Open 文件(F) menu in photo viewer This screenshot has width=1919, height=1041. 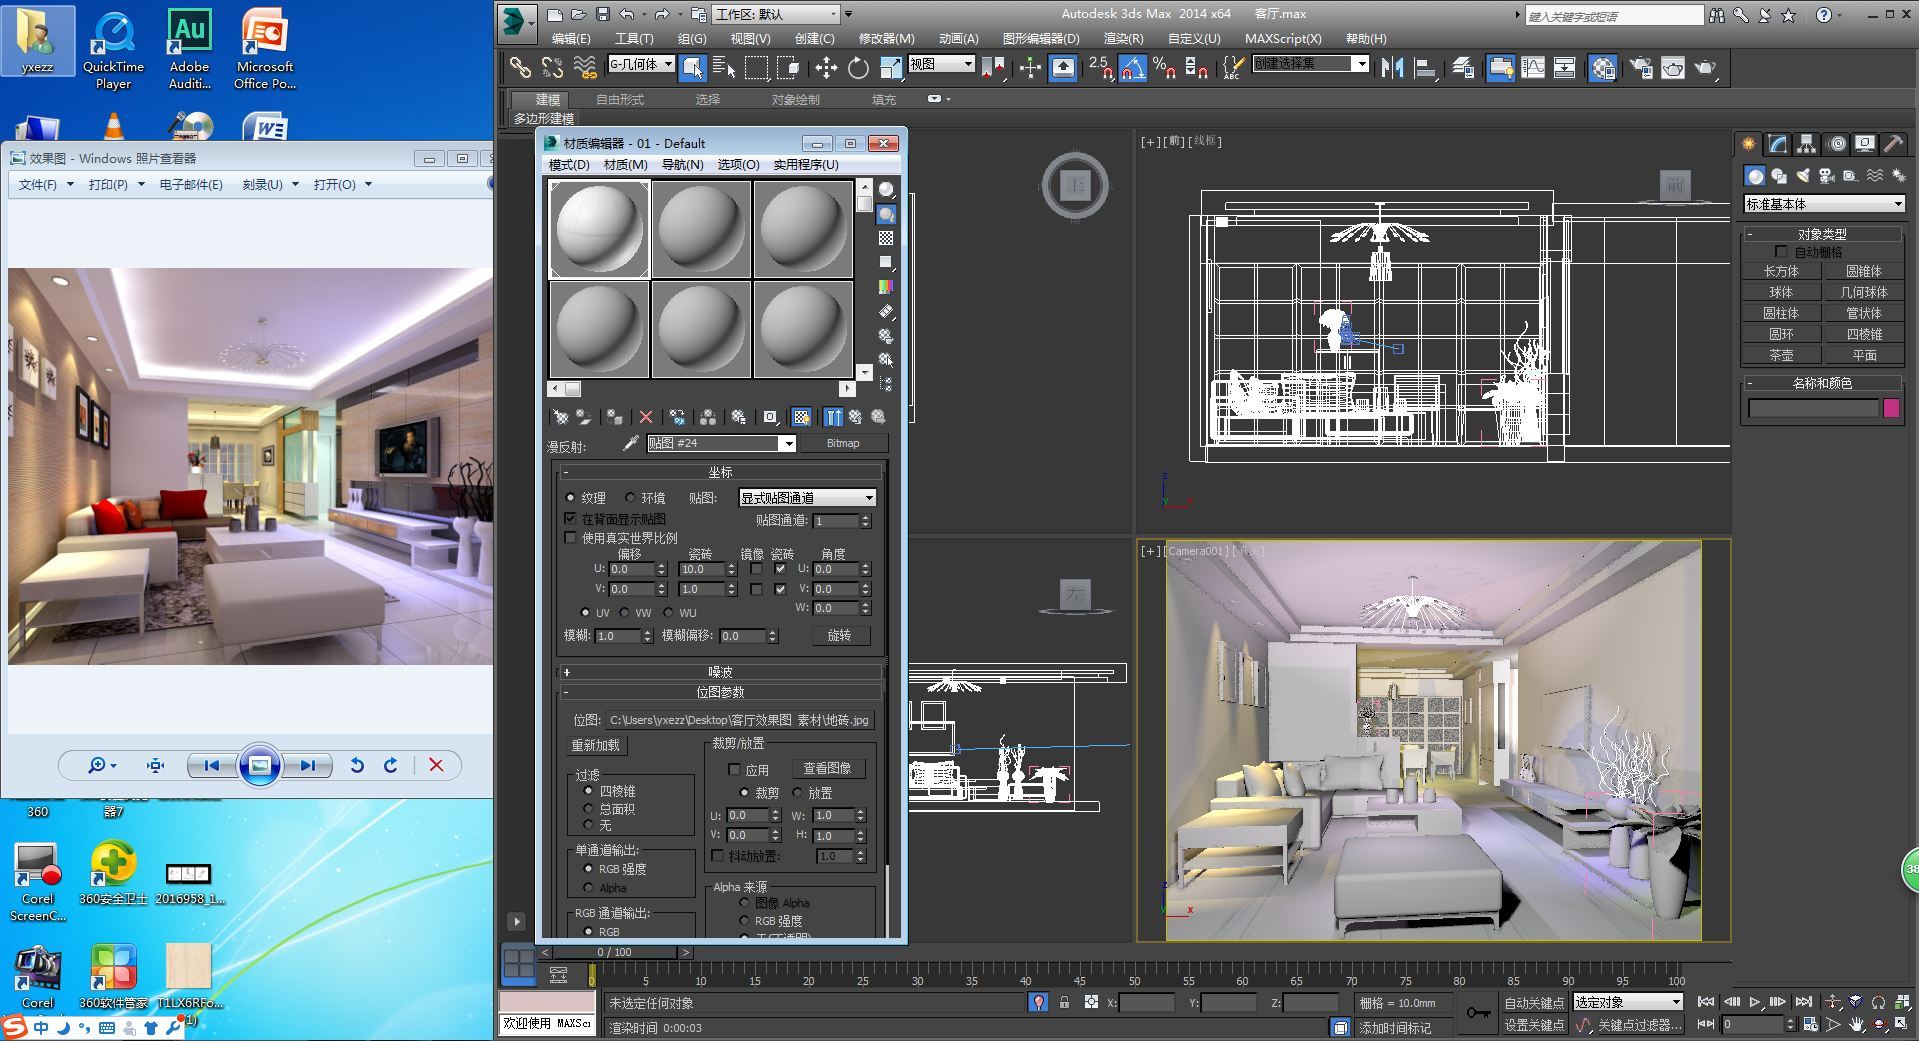pyautogui.click(x=46, y=185)
